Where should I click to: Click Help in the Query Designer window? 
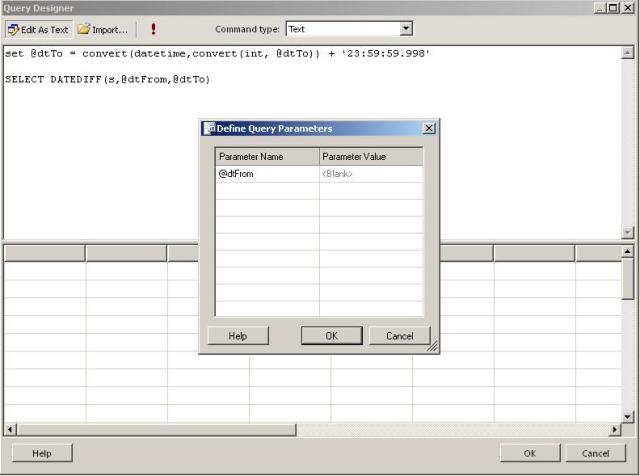[x=42, y=453]
